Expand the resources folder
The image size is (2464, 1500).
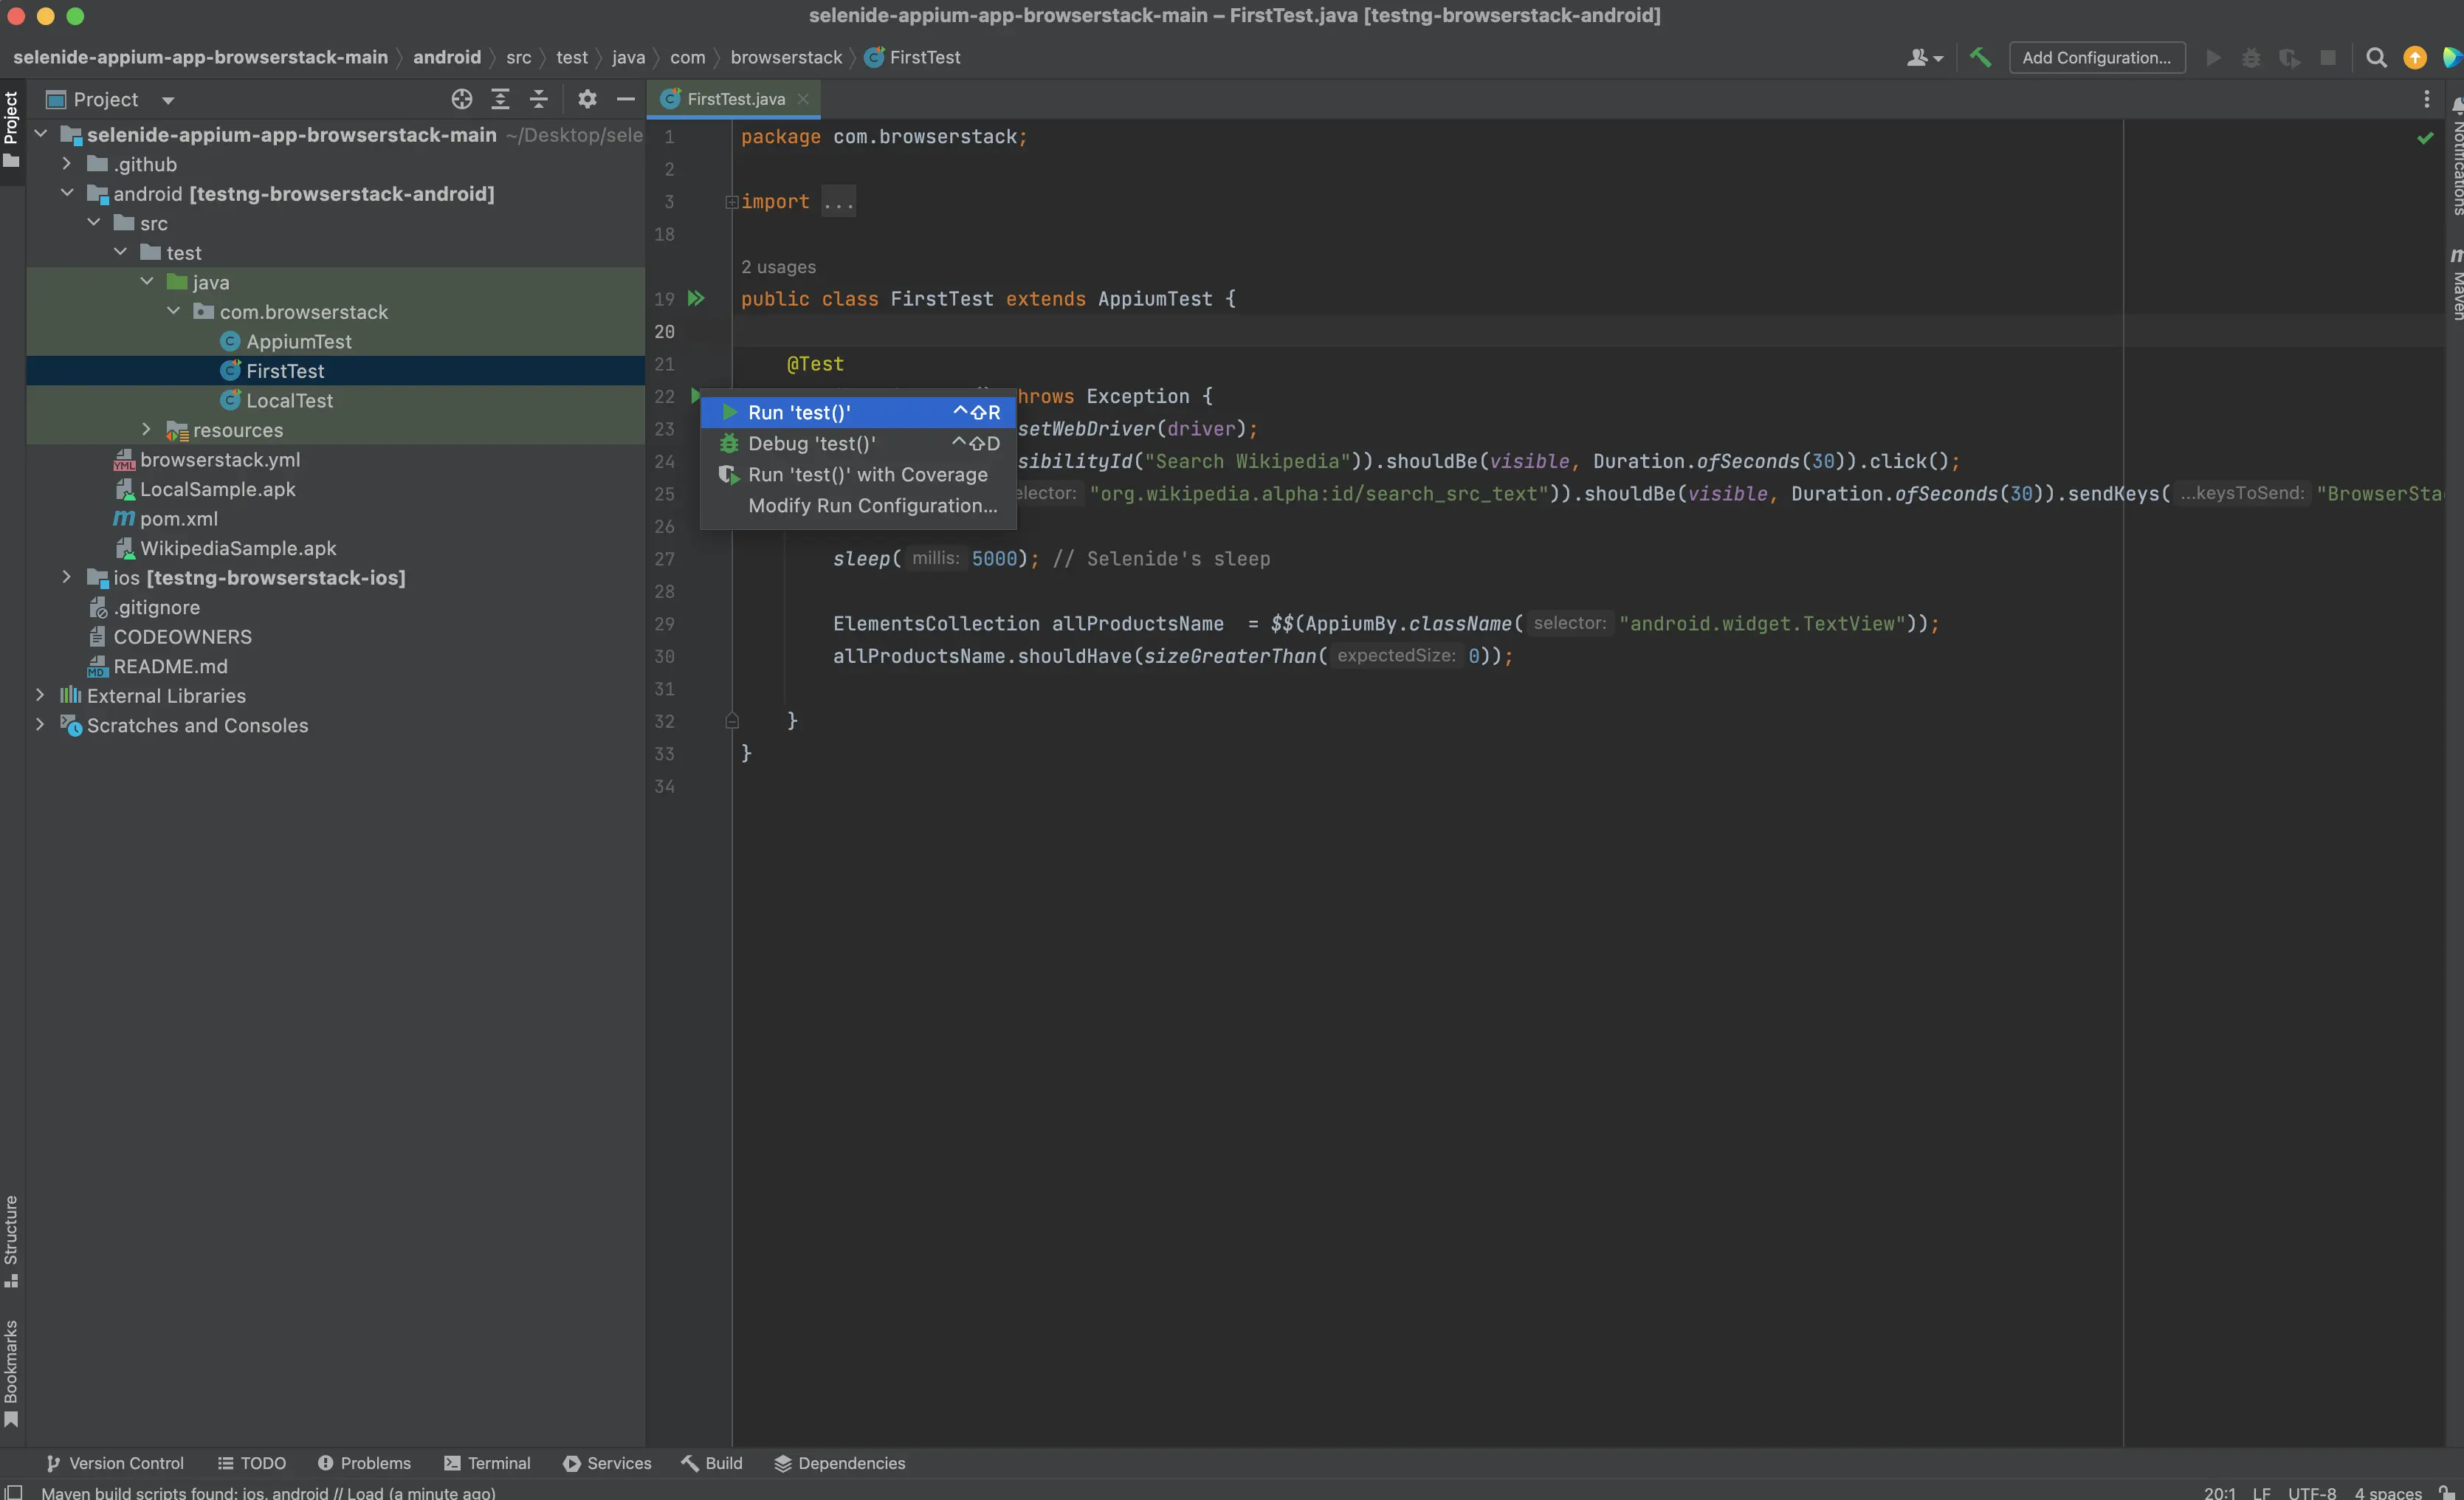click(147, 430)
